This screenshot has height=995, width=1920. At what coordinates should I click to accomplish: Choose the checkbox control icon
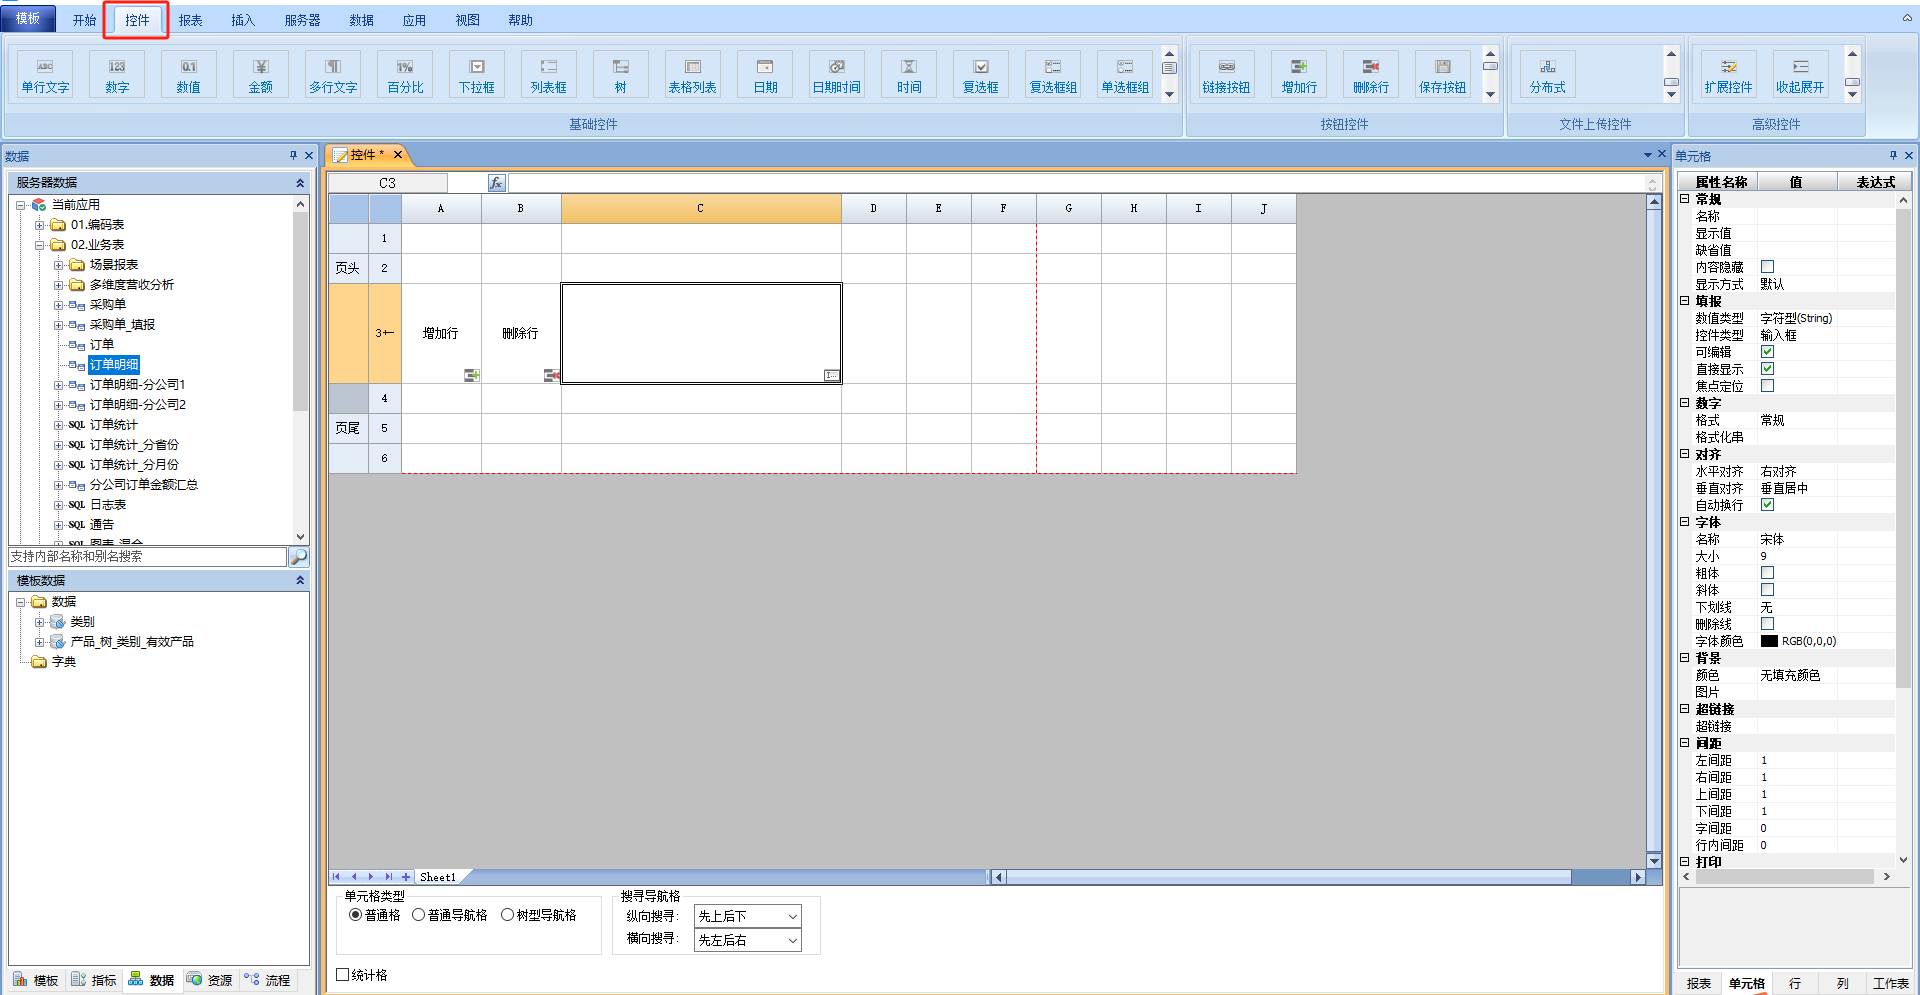click(981, 74)
